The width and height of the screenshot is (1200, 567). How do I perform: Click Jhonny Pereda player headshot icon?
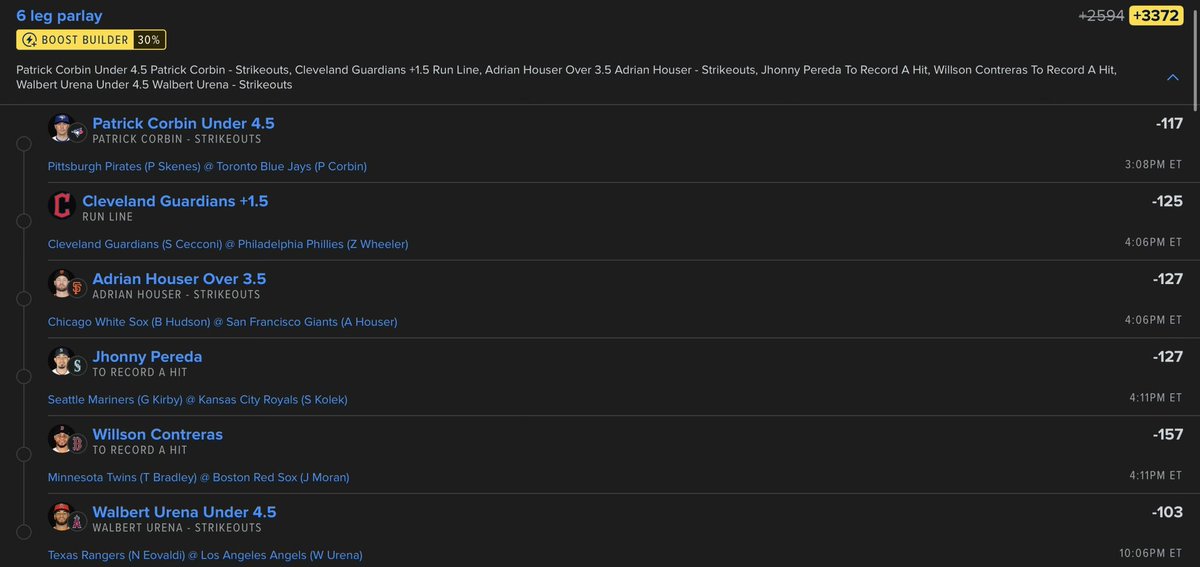point(62,361)
